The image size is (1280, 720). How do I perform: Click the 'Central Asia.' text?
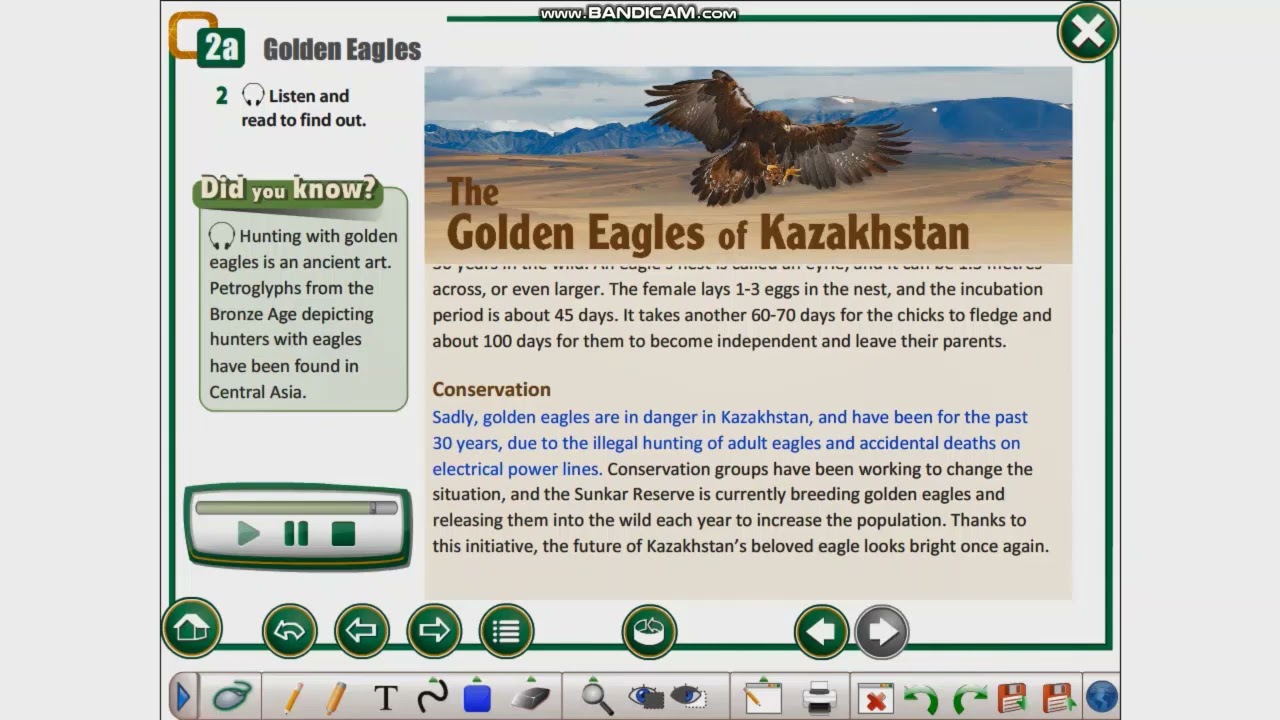[258, 392]
